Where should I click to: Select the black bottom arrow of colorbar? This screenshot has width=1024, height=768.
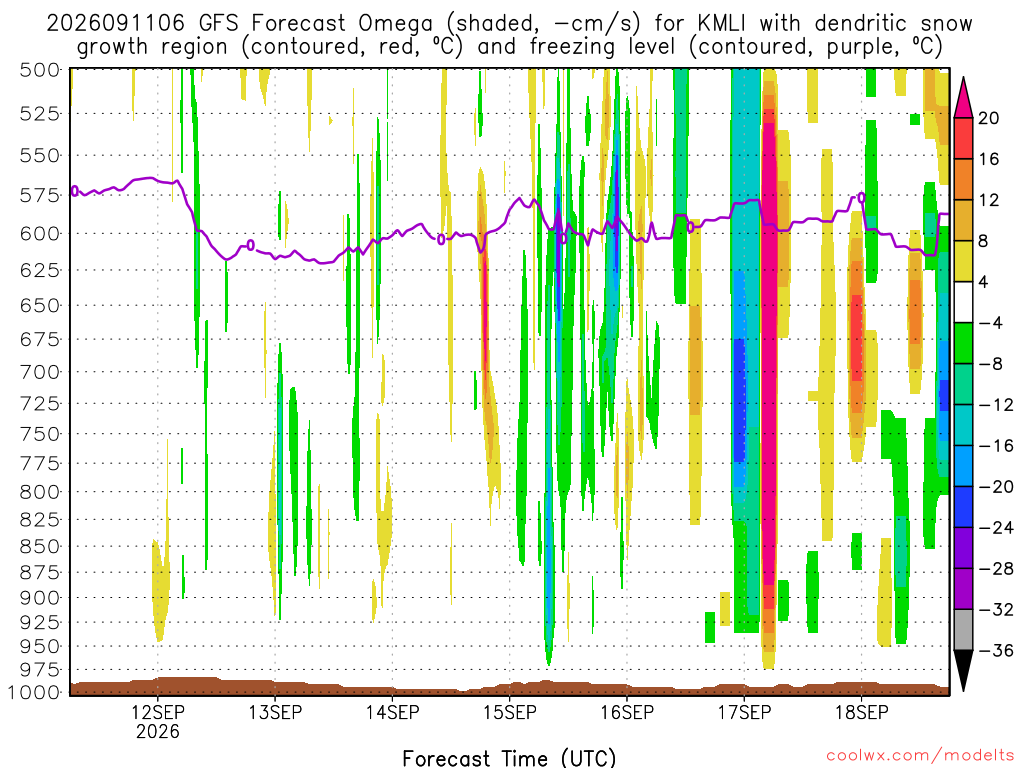[x=963, y=670]
